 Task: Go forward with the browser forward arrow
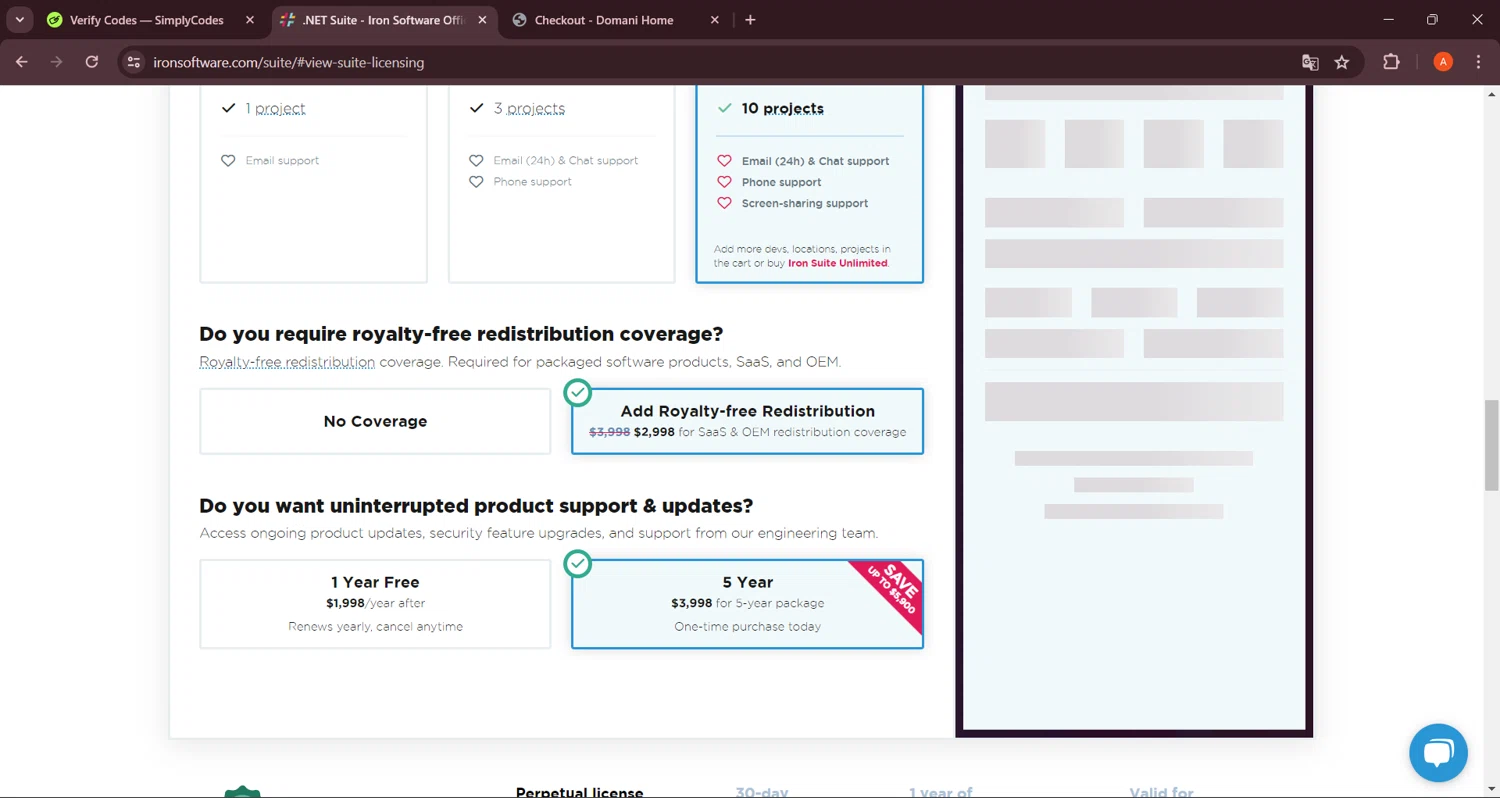point(57,62)
